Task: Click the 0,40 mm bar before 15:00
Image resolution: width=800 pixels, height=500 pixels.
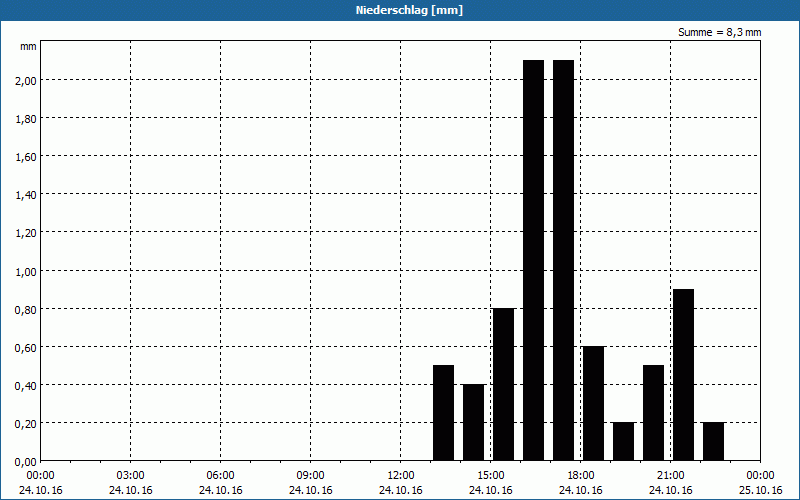Action: coord(473,422)
